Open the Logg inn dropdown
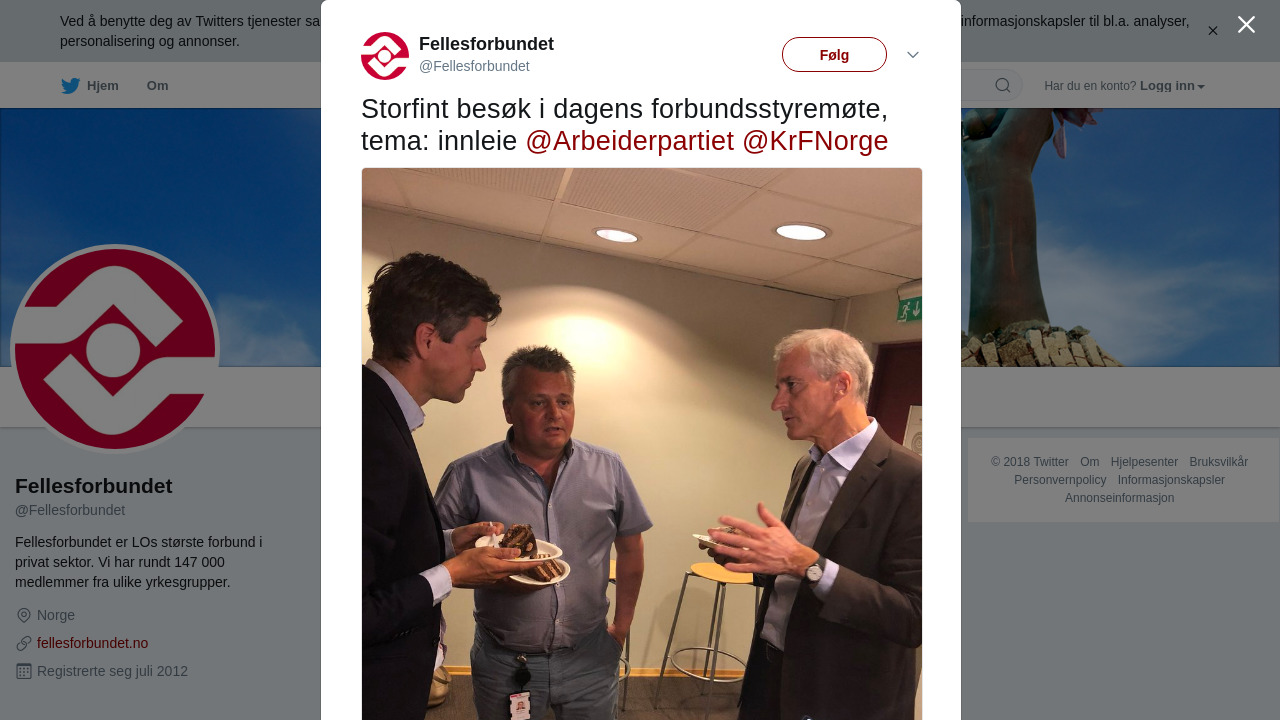 pyautogui.click(x=1172, y=86)
